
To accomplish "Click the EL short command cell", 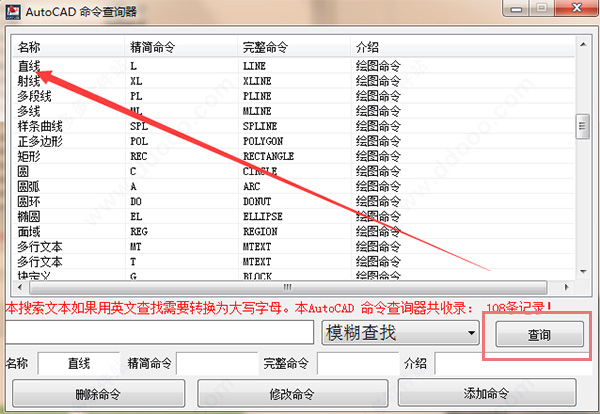I will (136, 216).
